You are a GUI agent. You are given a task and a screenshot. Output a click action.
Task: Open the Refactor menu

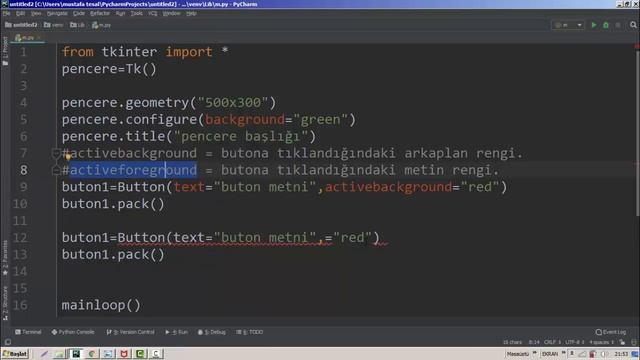[x=100, y=13]
